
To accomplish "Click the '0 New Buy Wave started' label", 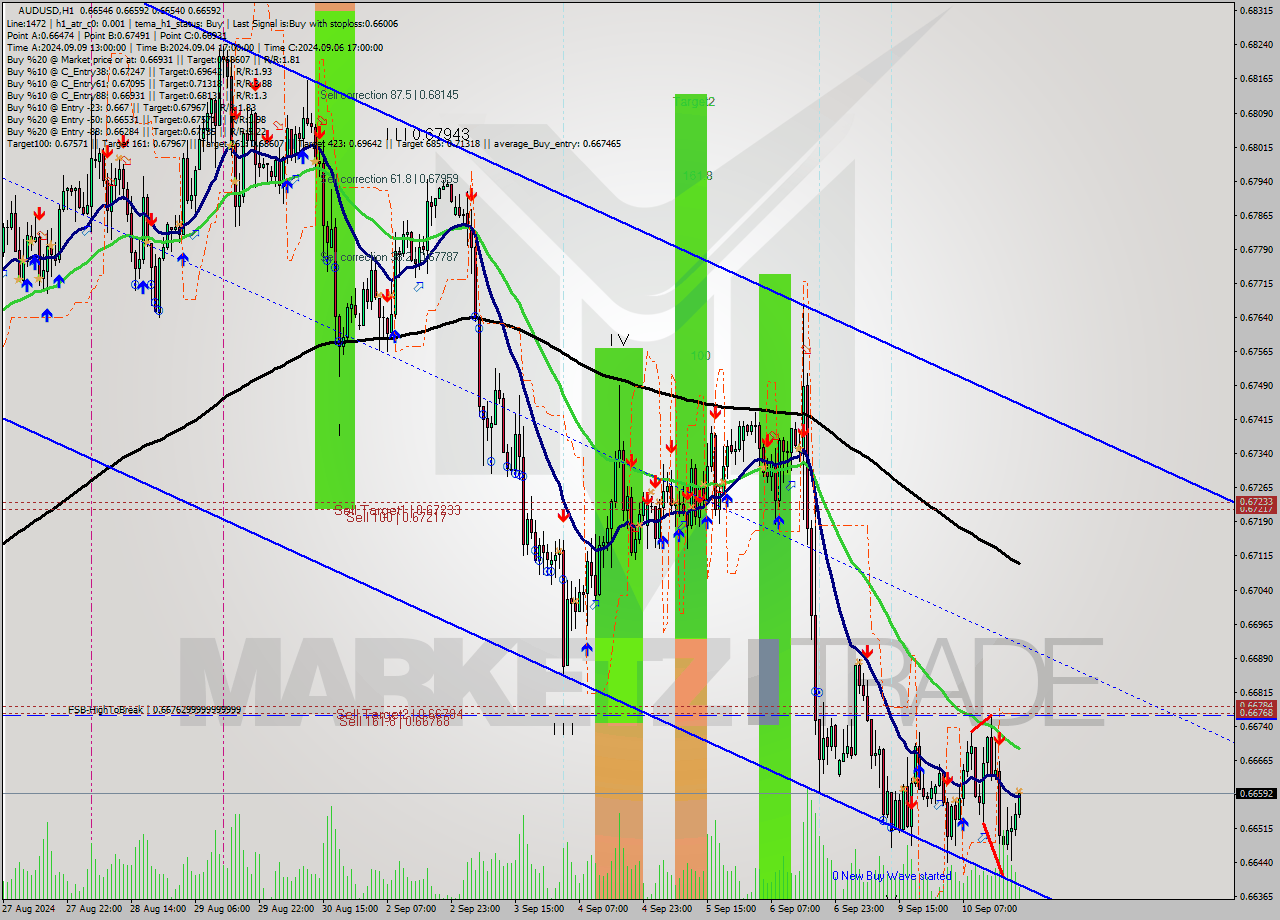I will [x=892, y=876].
